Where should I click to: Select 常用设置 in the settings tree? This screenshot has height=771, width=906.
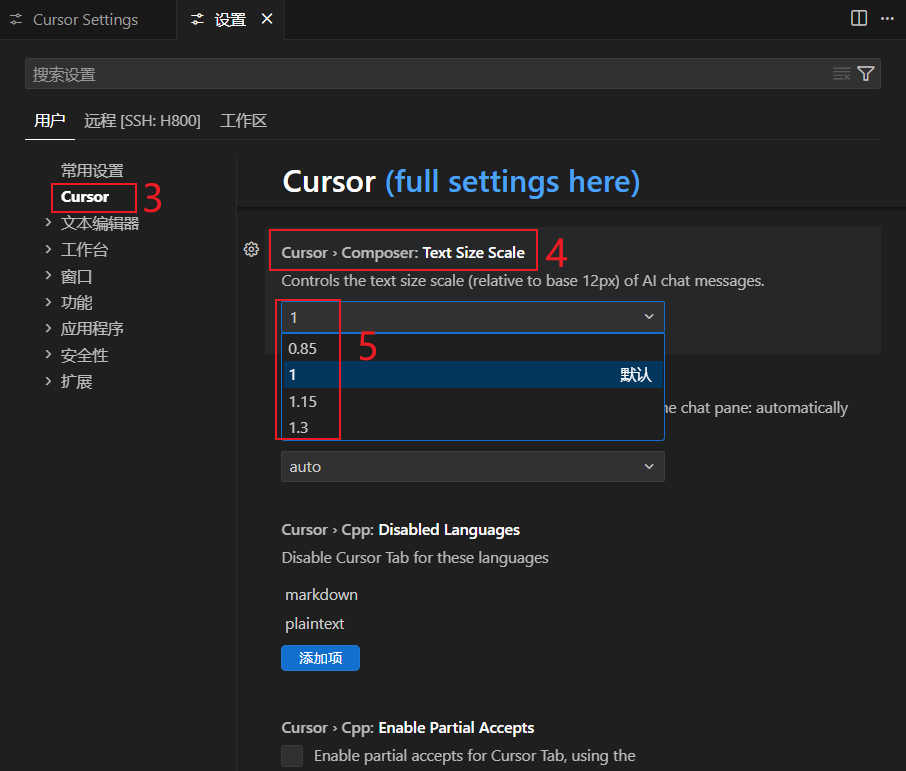[x=92, y=170]
